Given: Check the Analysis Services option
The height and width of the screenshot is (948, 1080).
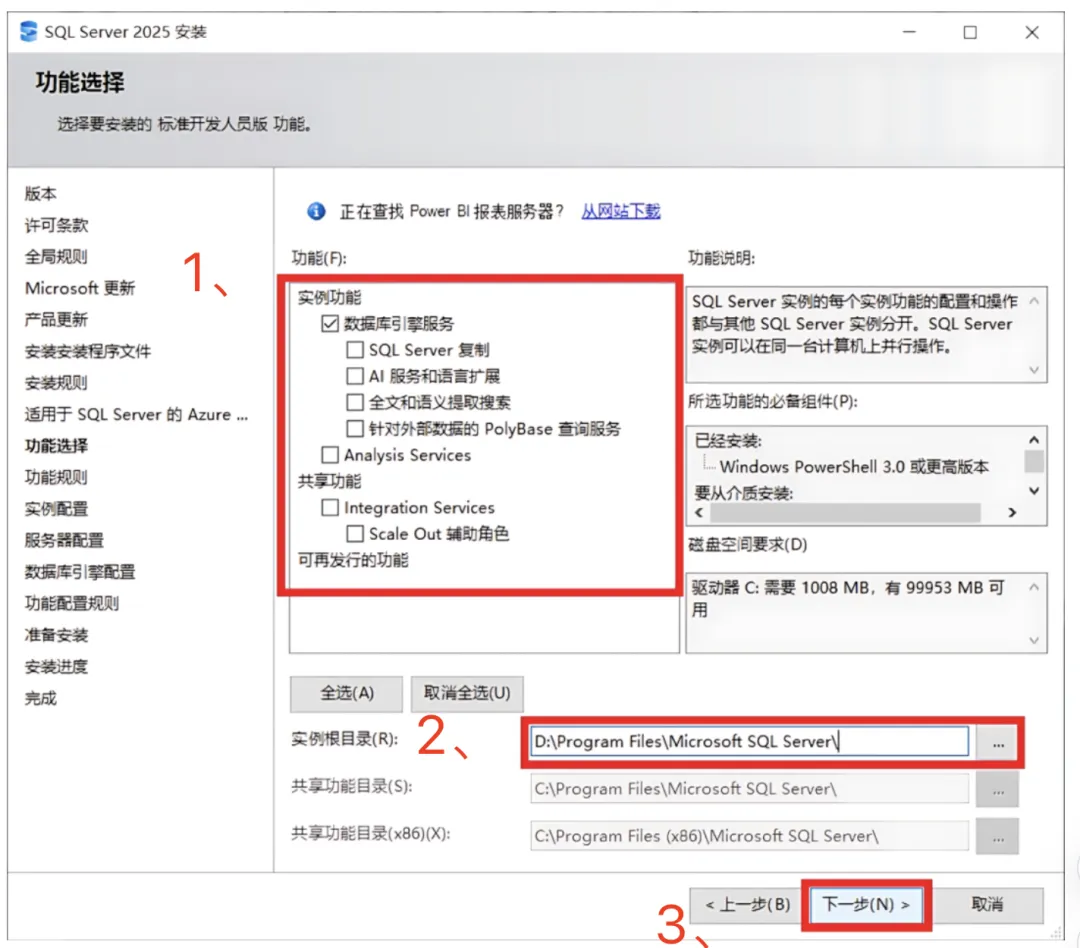Looking at the screenshot, I should 330,455.
